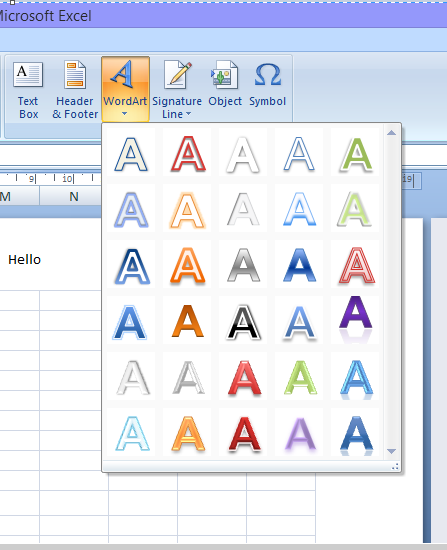Screen dimensions: 447x550
Task: Choose the light gray WordArt in second row
Action: pyautogui.click(x=243, y=209)
